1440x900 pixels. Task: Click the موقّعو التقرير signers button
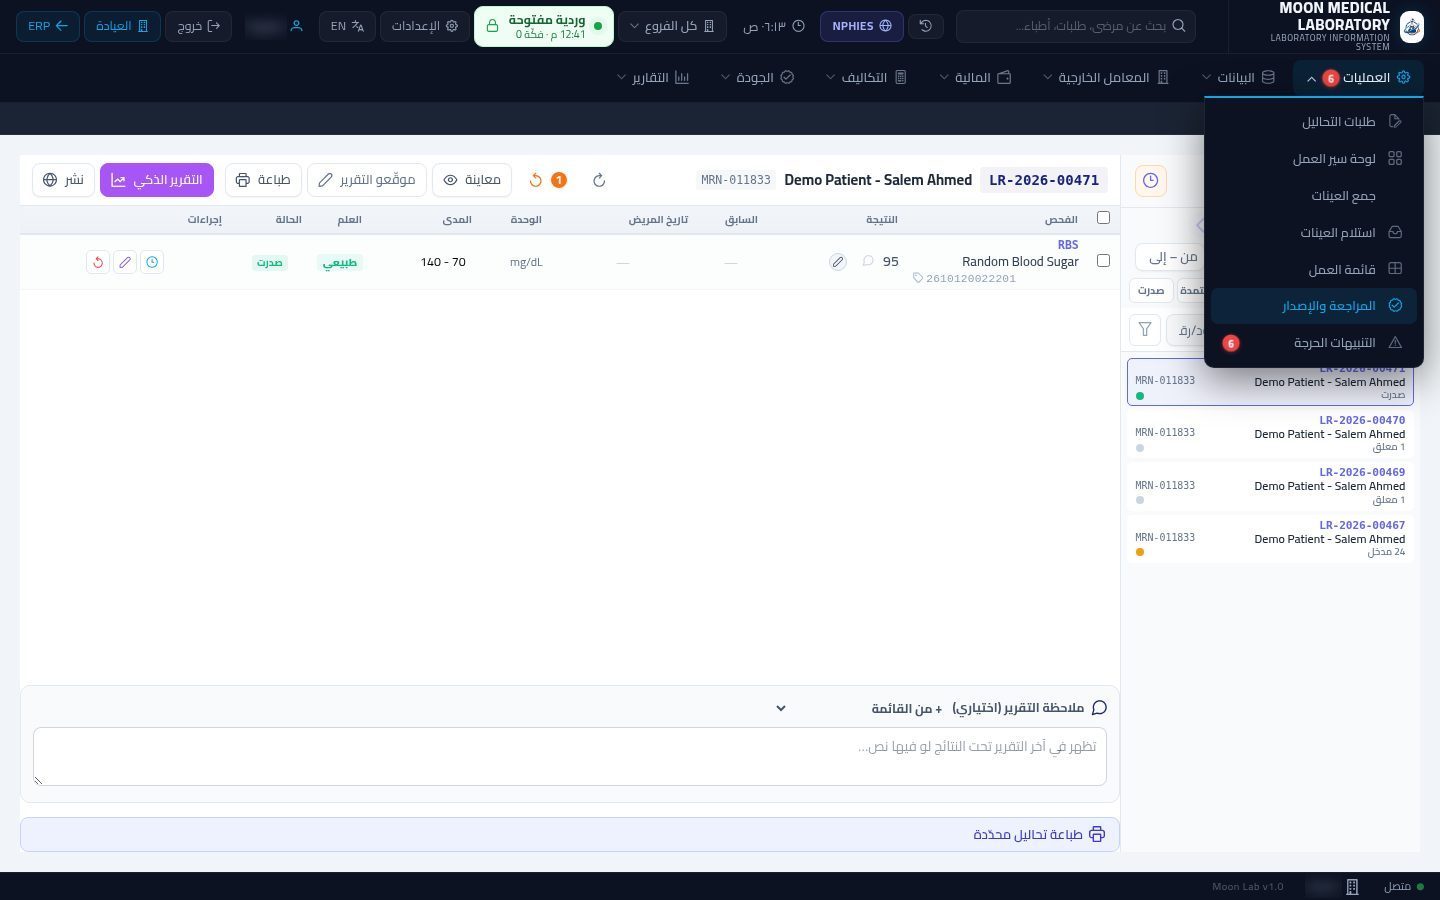[367, 180]
